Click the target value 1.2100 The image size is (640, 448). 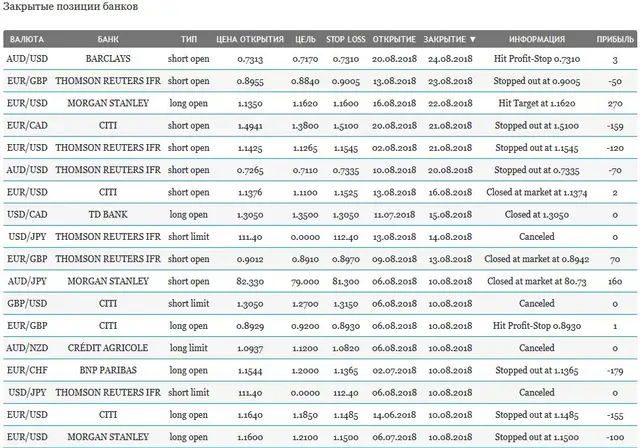click(305, 437)
